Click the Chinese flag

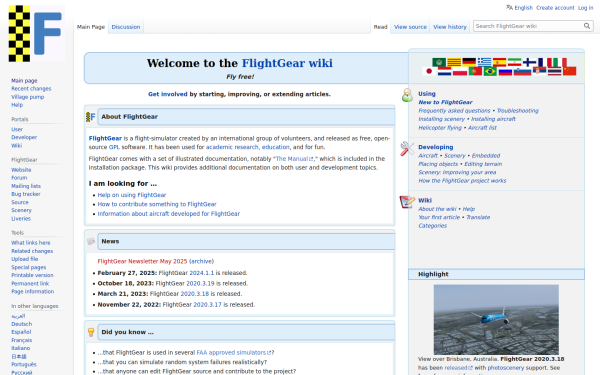pos(570,71)
